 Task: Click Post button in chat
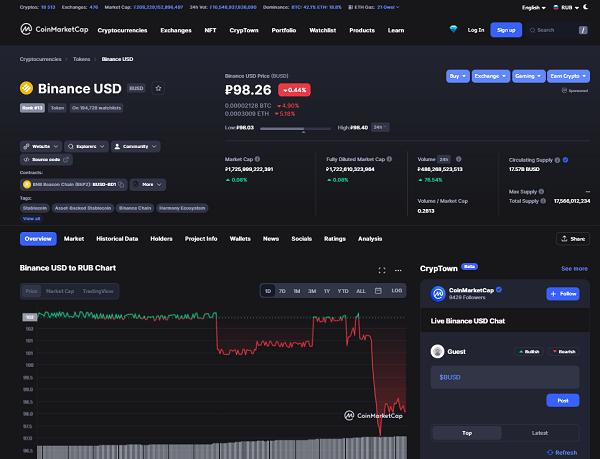[562, 400]
